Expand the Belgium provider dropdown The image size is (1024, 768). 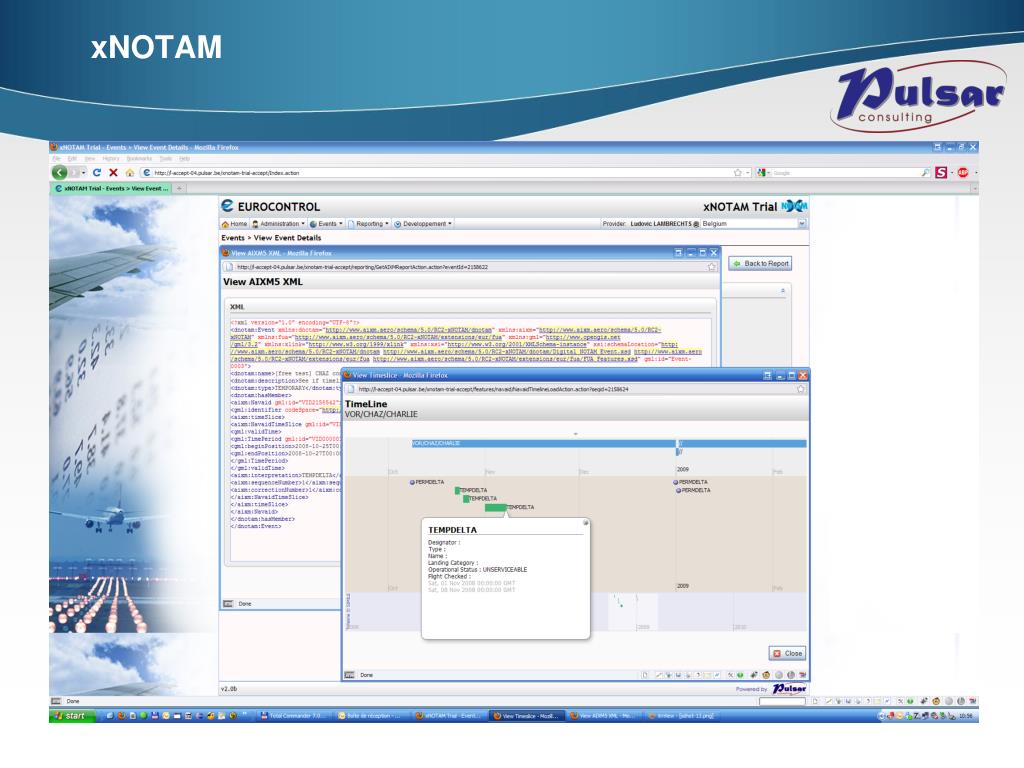click(x=801, y=223)
